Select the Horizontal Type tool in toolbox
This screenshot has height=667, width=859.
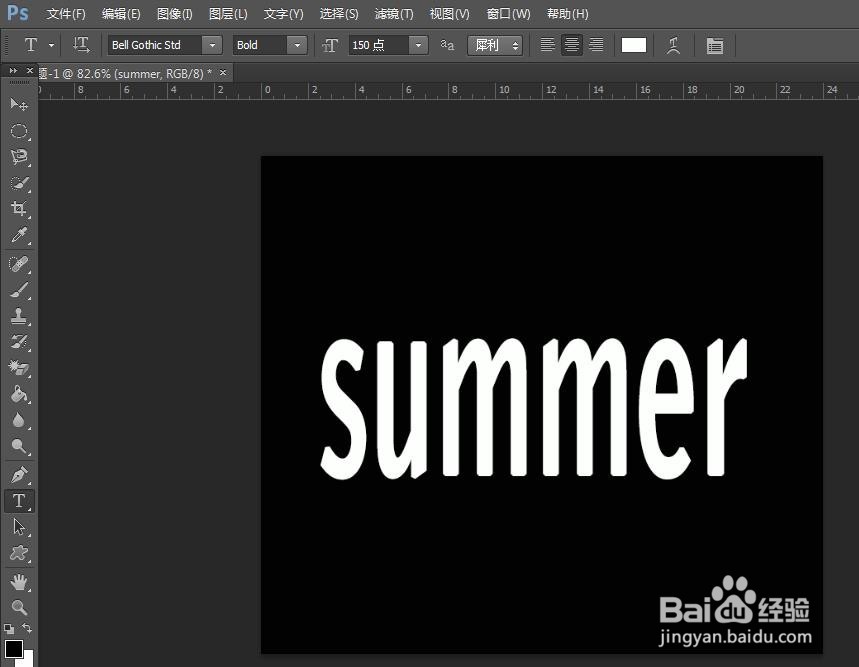tap(19, 501)
